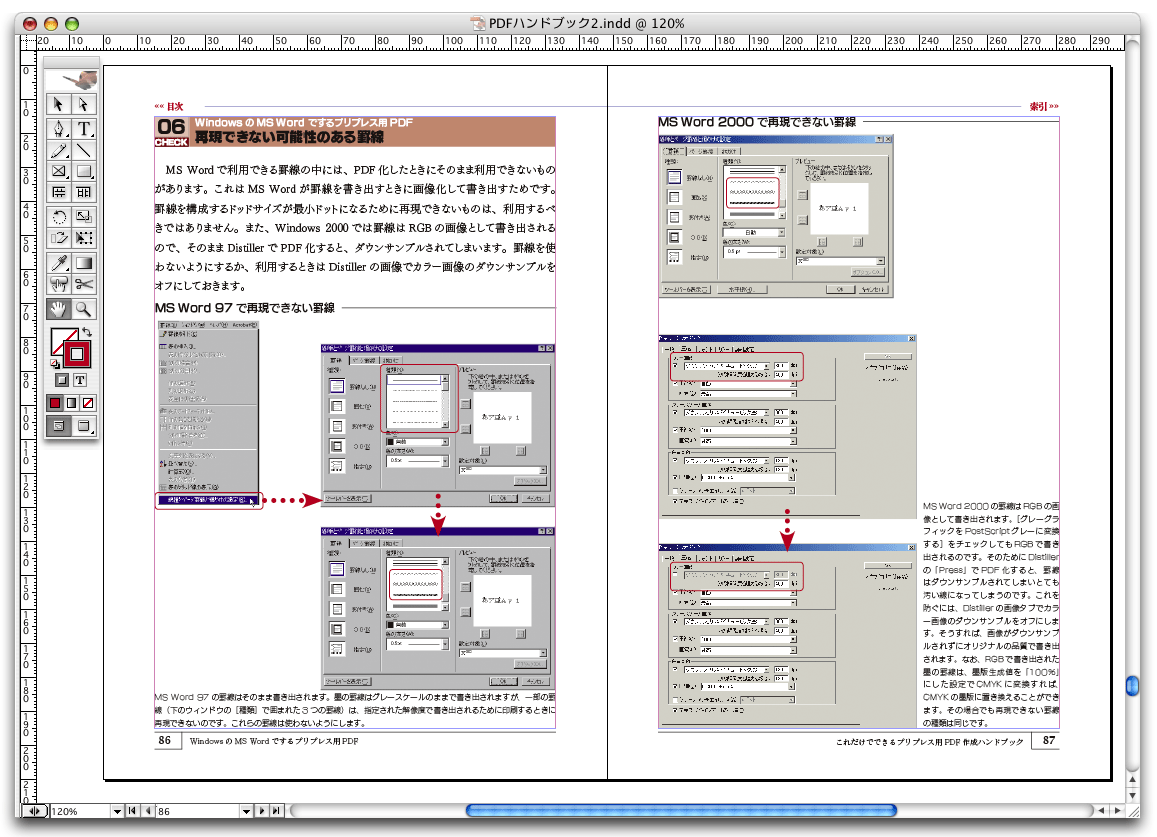Click the page number field showing 86
This screenshot has height=837, width=1157.
coord(198,811)
